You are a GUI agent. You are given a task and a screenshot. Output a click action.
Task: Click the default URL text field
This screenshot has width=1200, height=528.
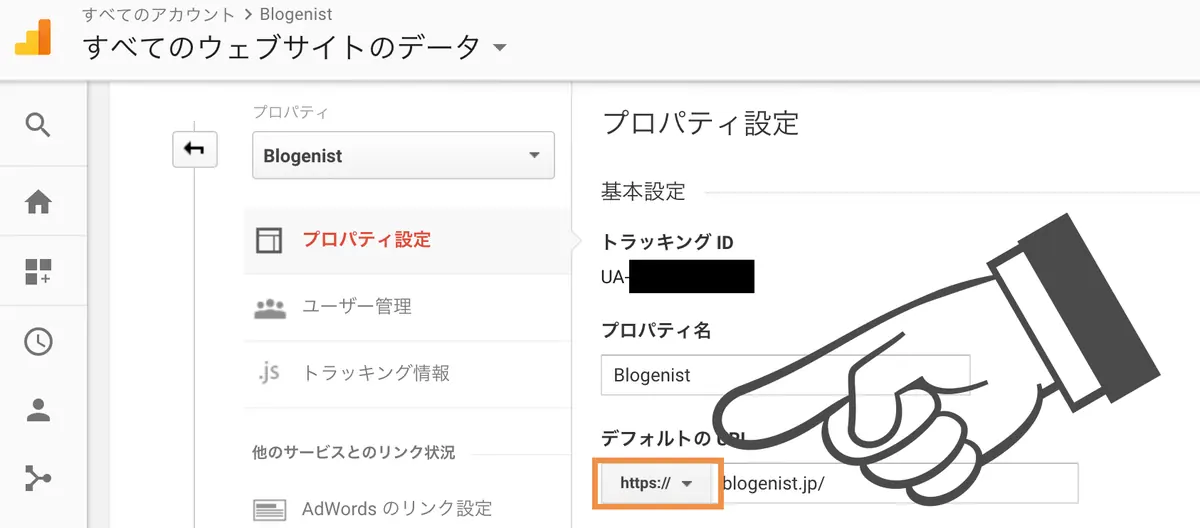point(898,483)
